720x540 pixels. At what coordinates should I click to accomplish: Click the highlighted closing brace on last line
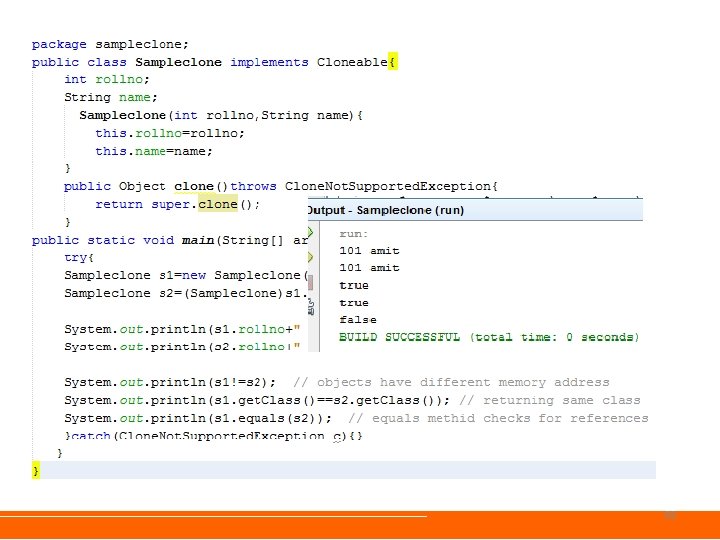pos(36,470)
